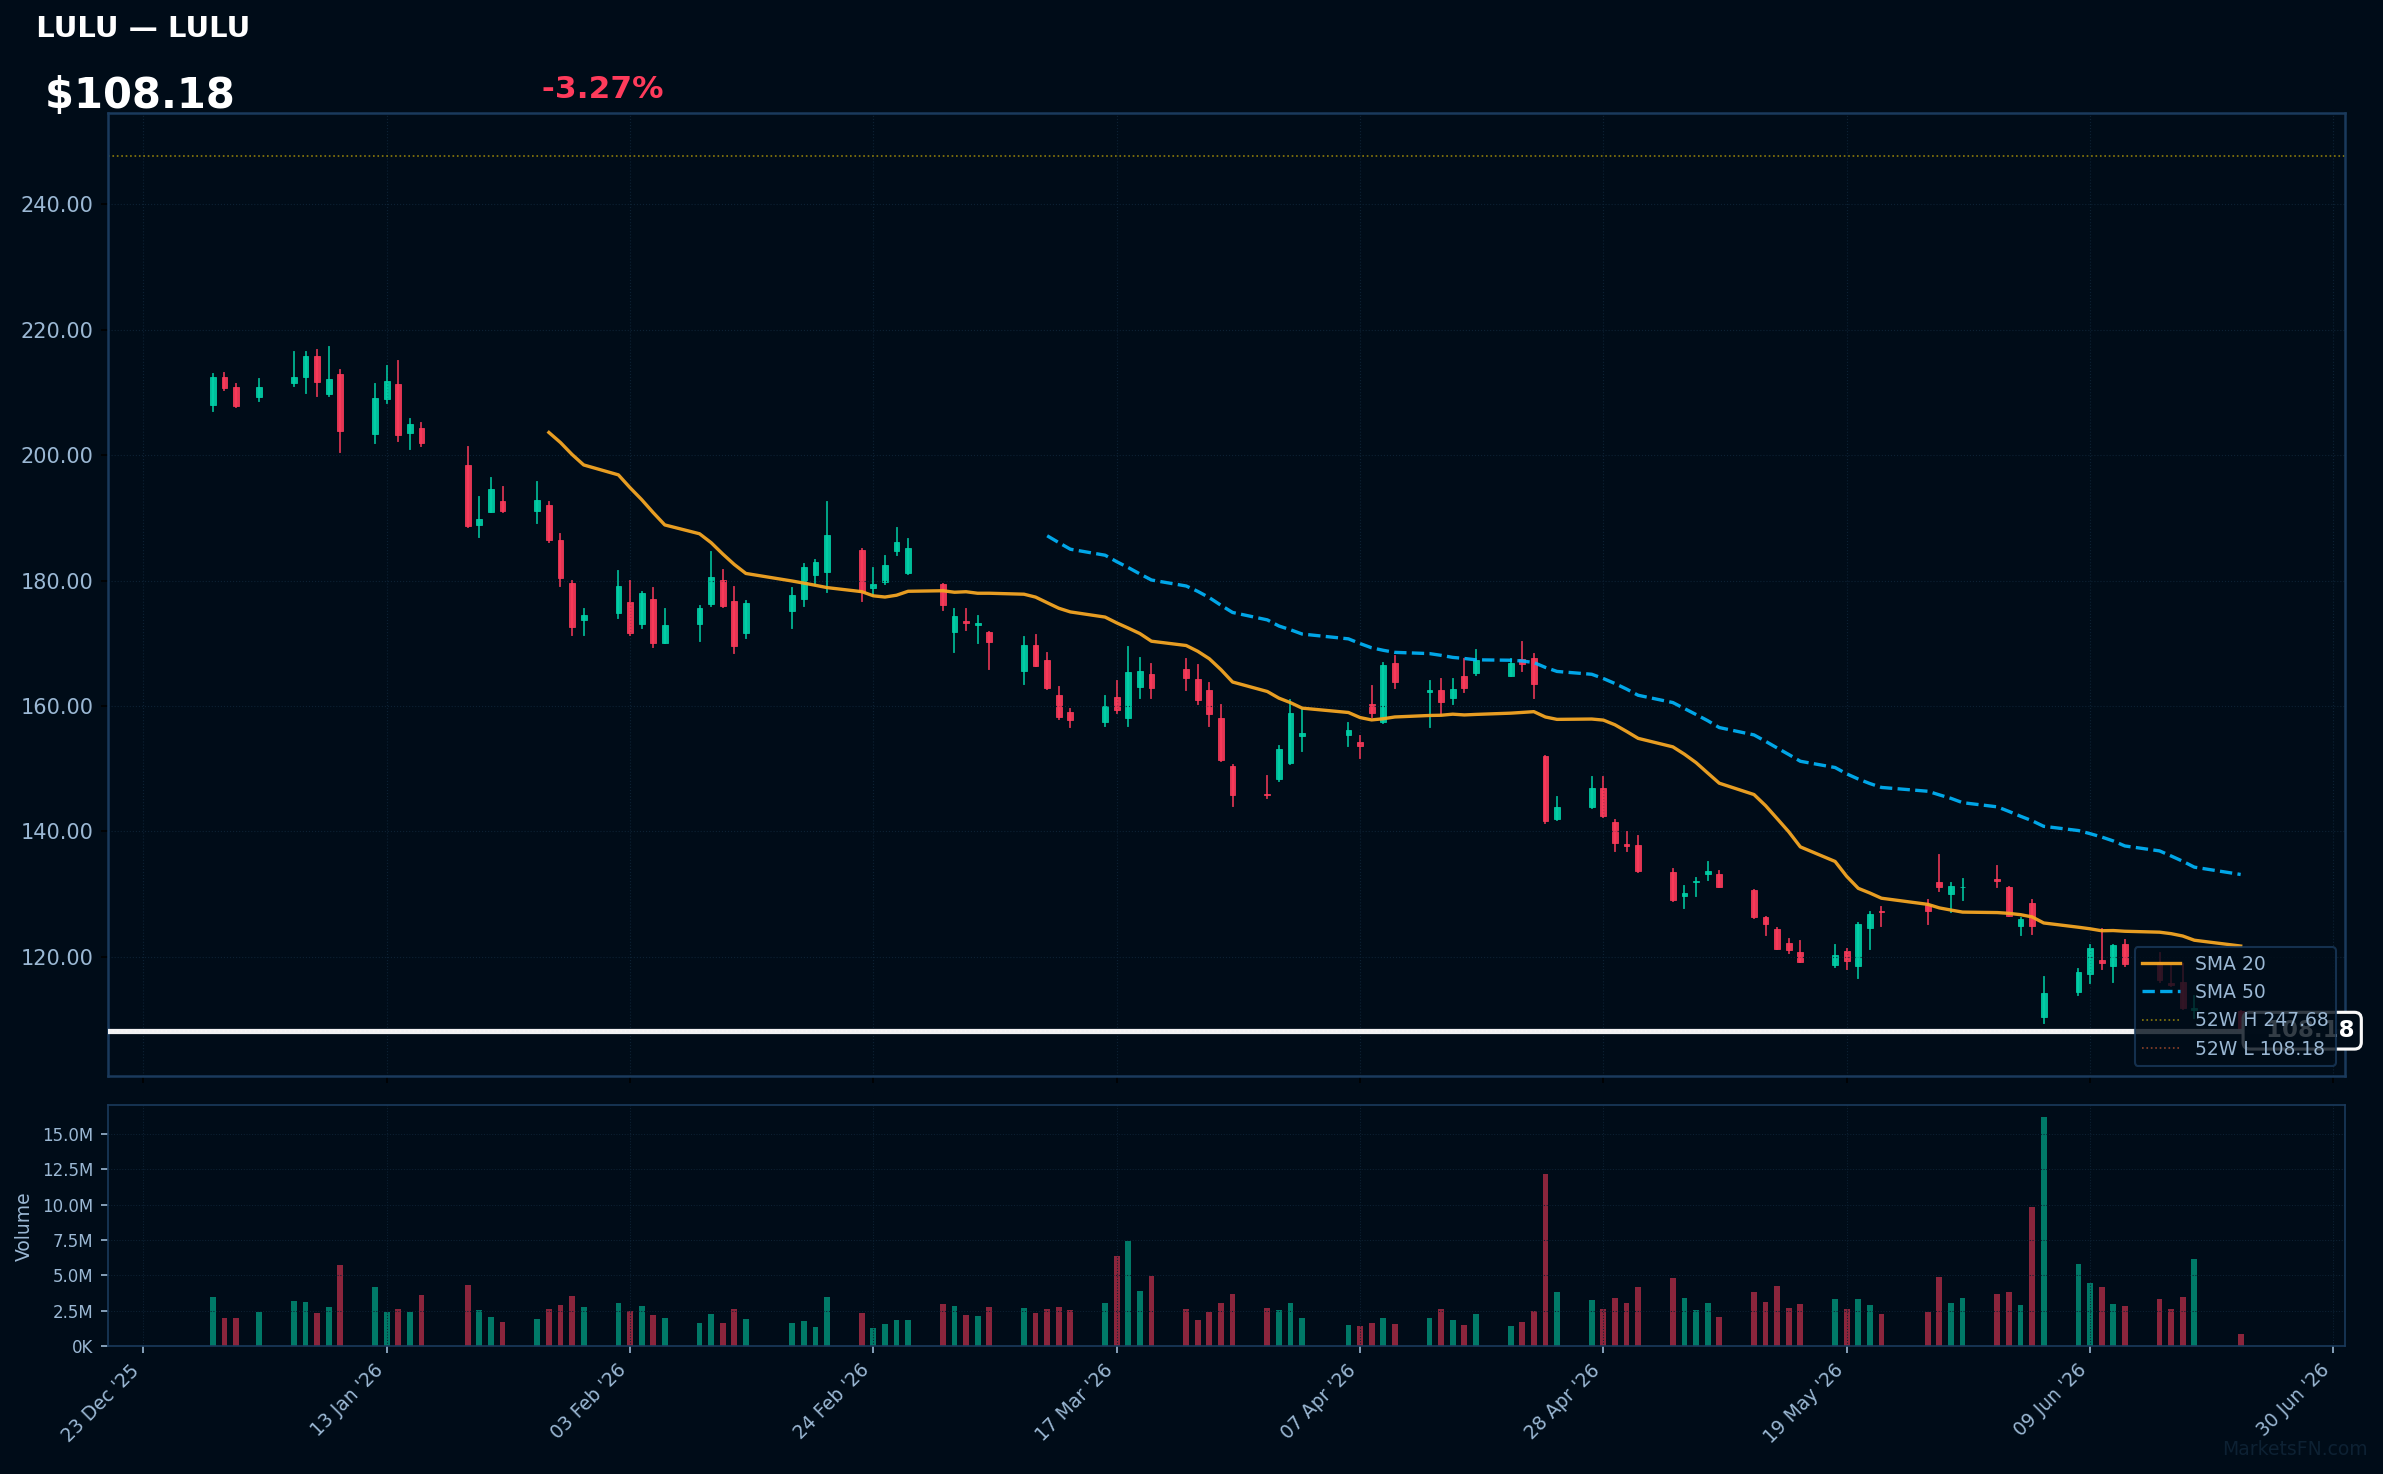The width and height of the screenshot is (2383, 1474).
Task: Click the dotted 52-week high line
Action: coord(1226,156)
